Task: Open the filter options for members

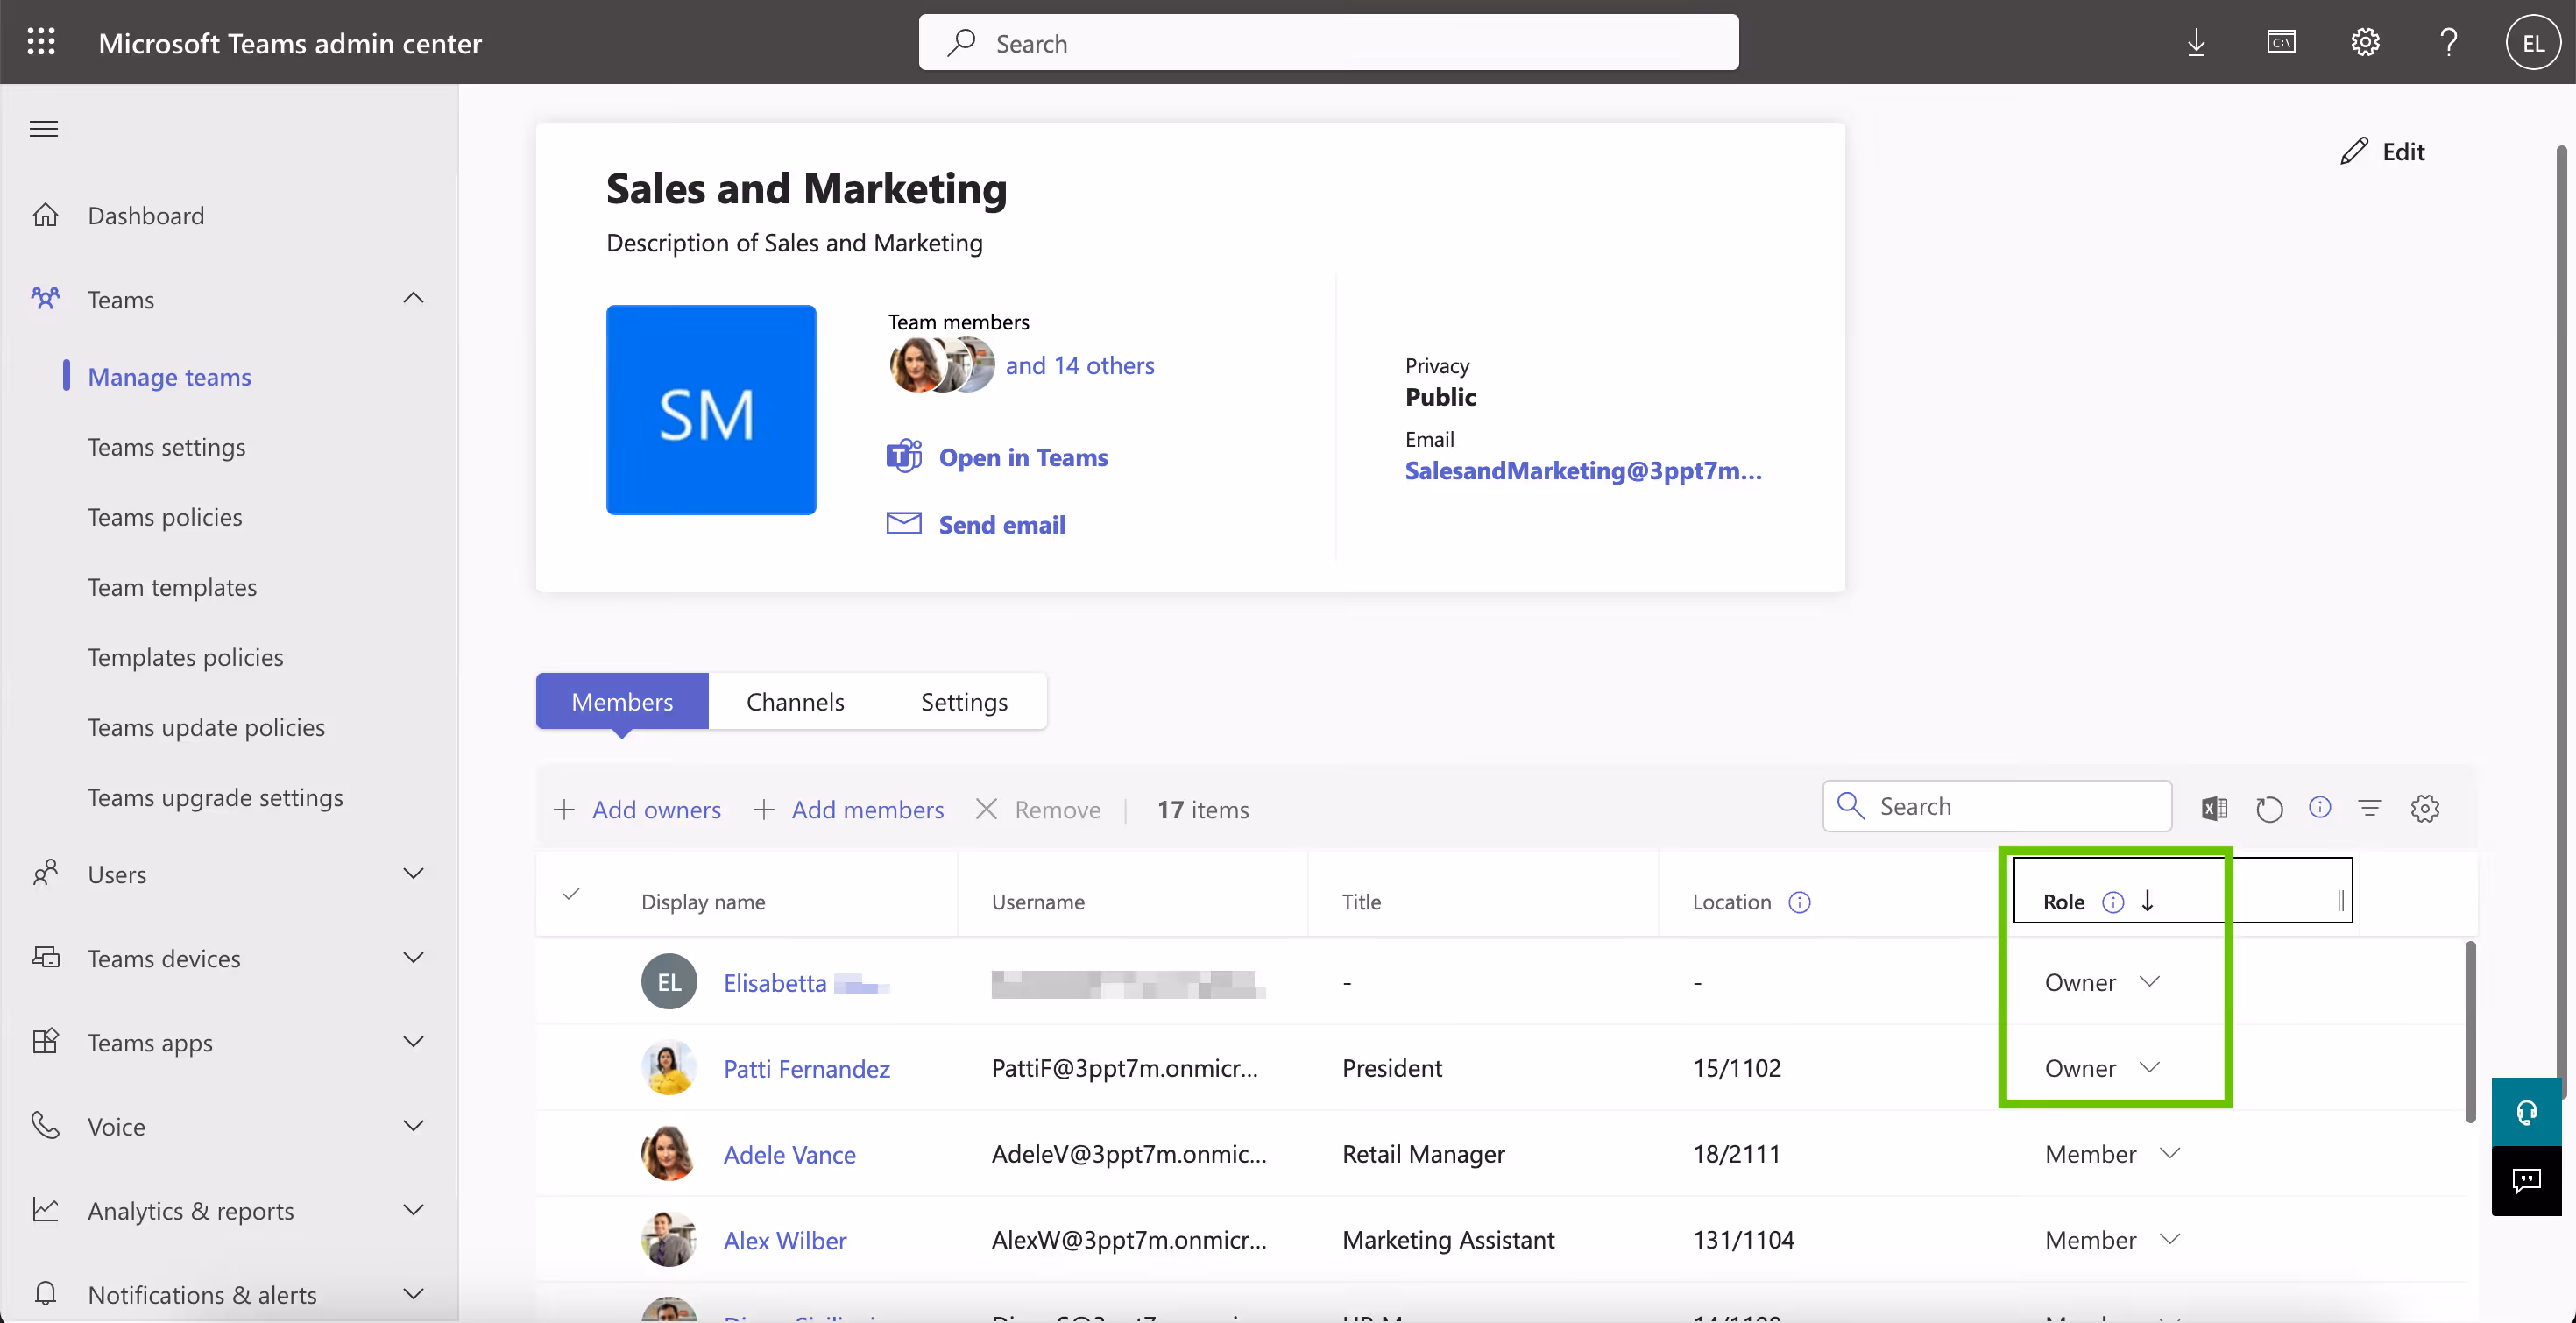Action: point(2370,808)
